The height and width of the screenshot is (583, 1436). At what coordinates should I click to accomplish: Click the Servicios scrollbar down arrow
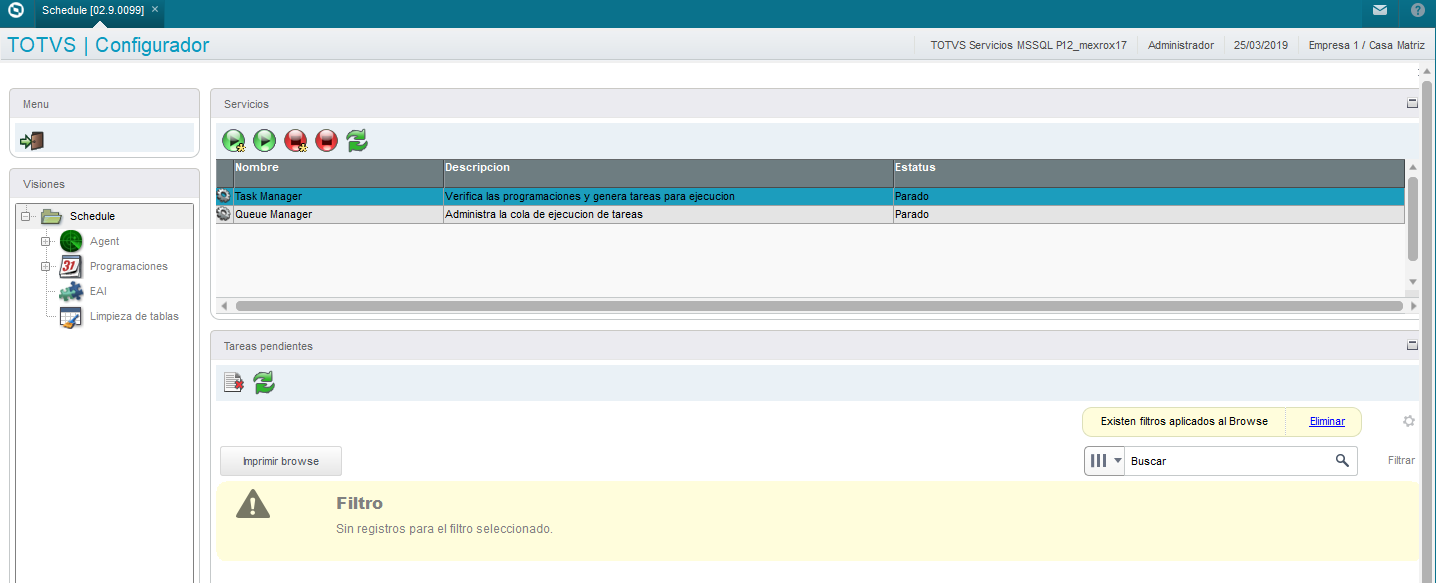(1413, 282)
